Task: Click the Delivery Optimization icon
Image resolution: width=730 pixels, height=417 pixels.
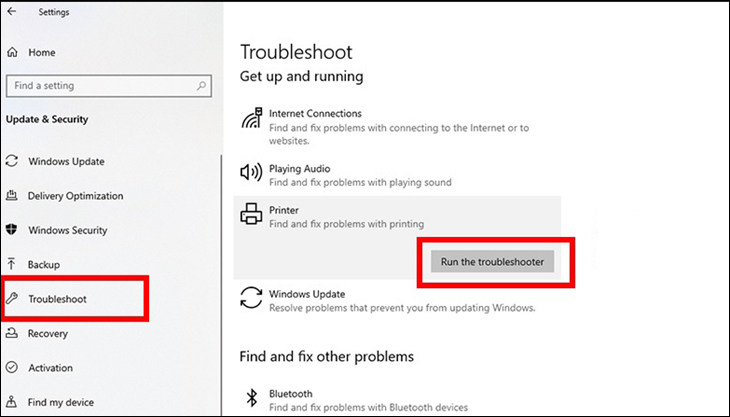Action: pyautogui.click(x=12, y=196)
